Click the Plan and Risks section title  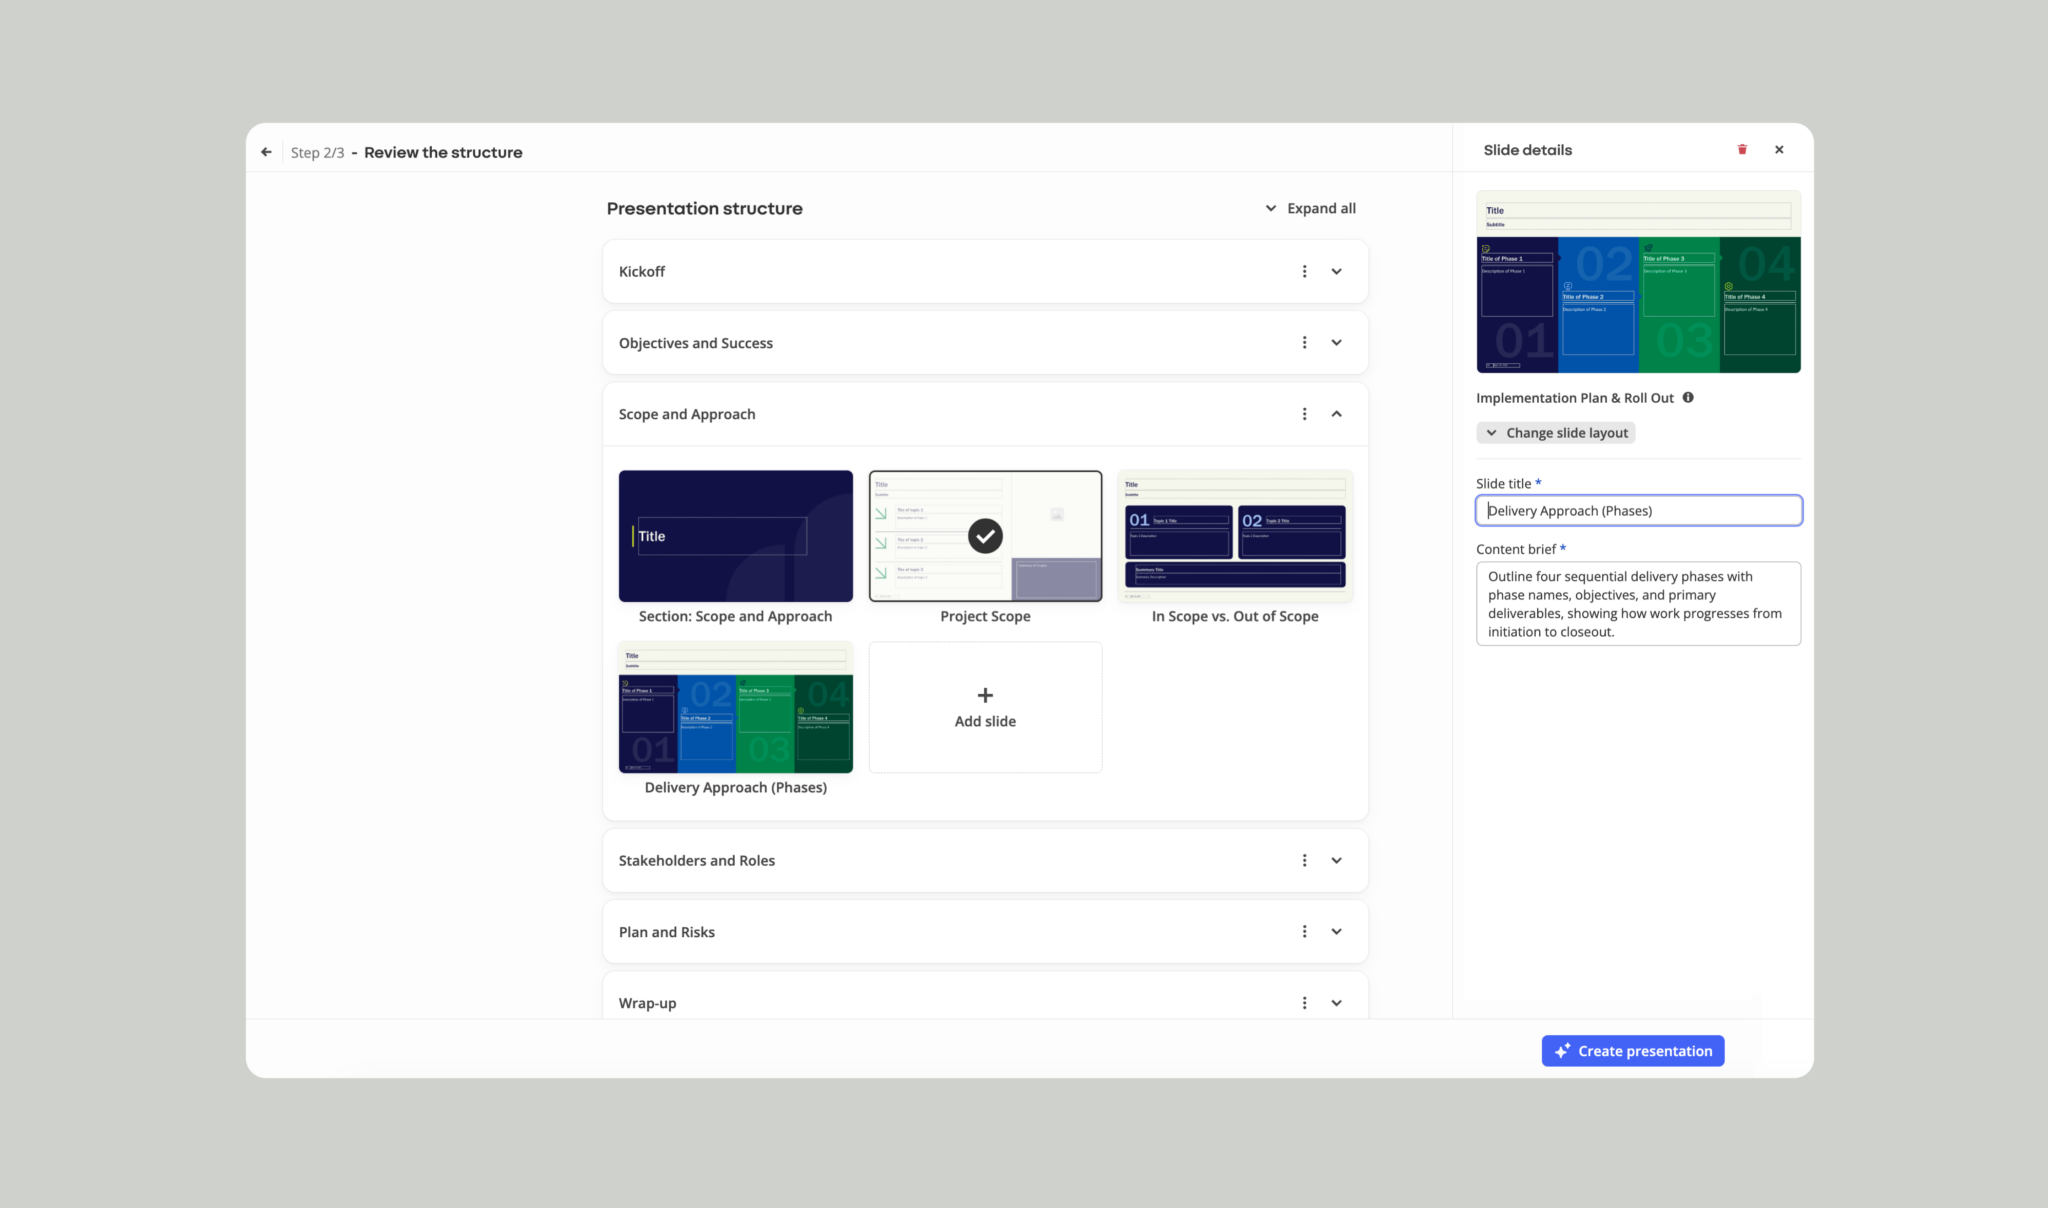pos(667,932)
